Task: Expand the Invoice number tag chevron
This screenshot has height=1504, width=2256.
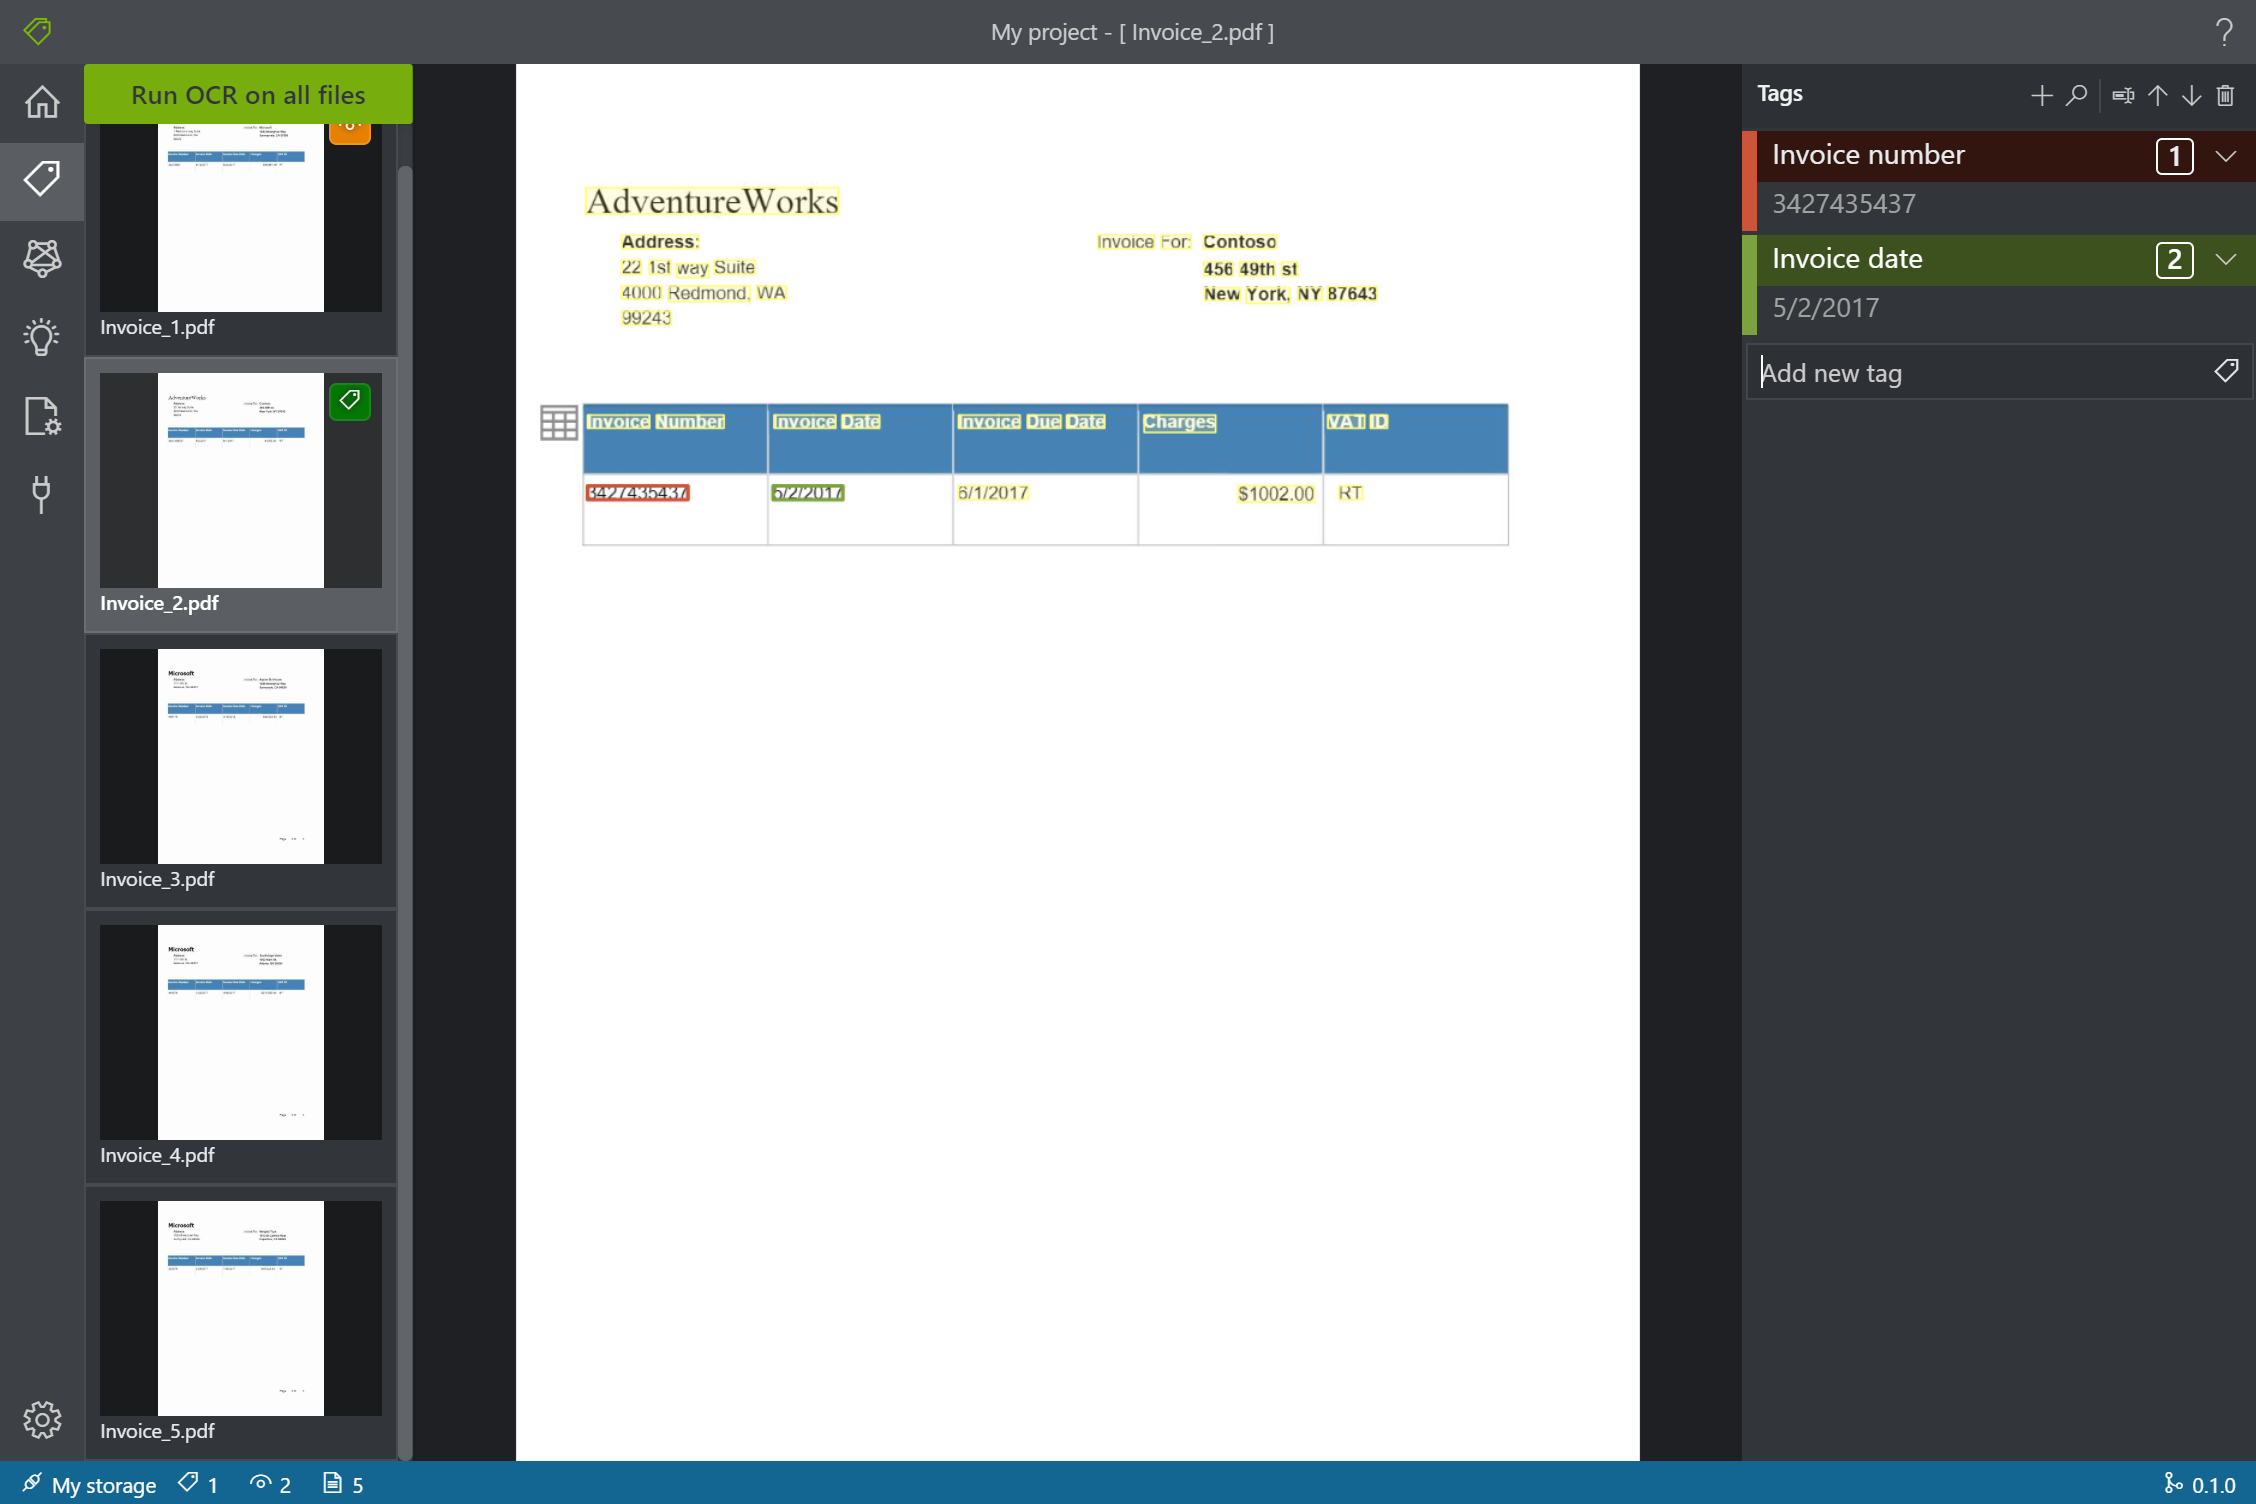Action: [2226, 156]
